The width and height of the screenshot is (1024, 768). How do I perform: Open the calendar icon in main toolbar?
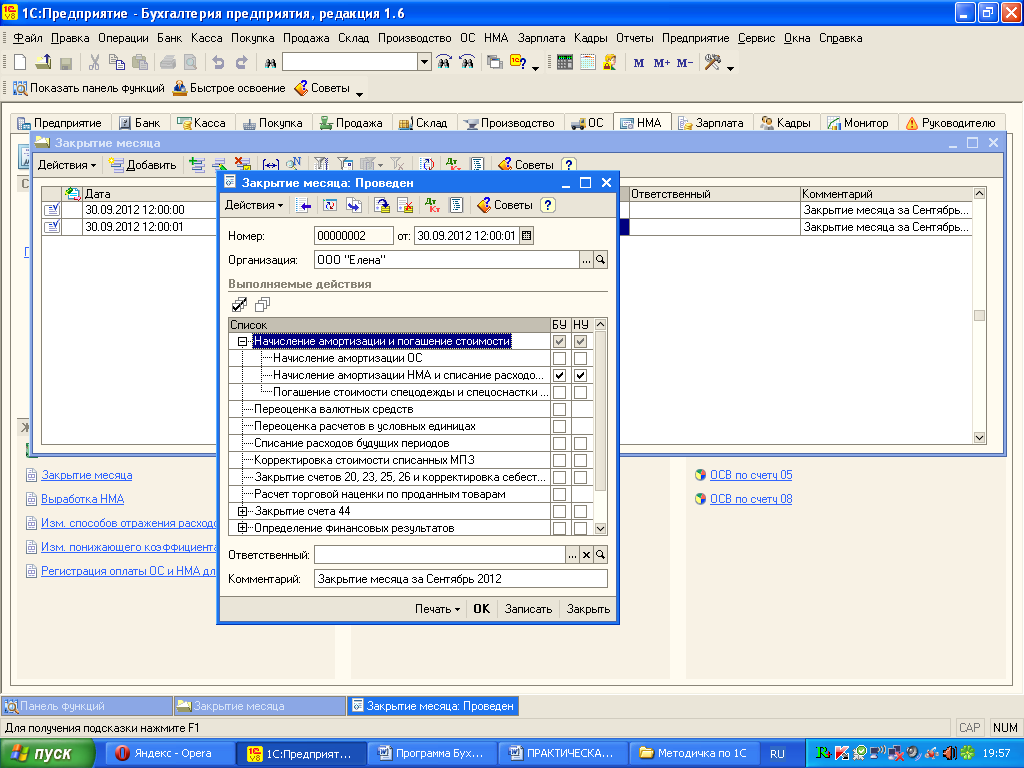point(588,62)
